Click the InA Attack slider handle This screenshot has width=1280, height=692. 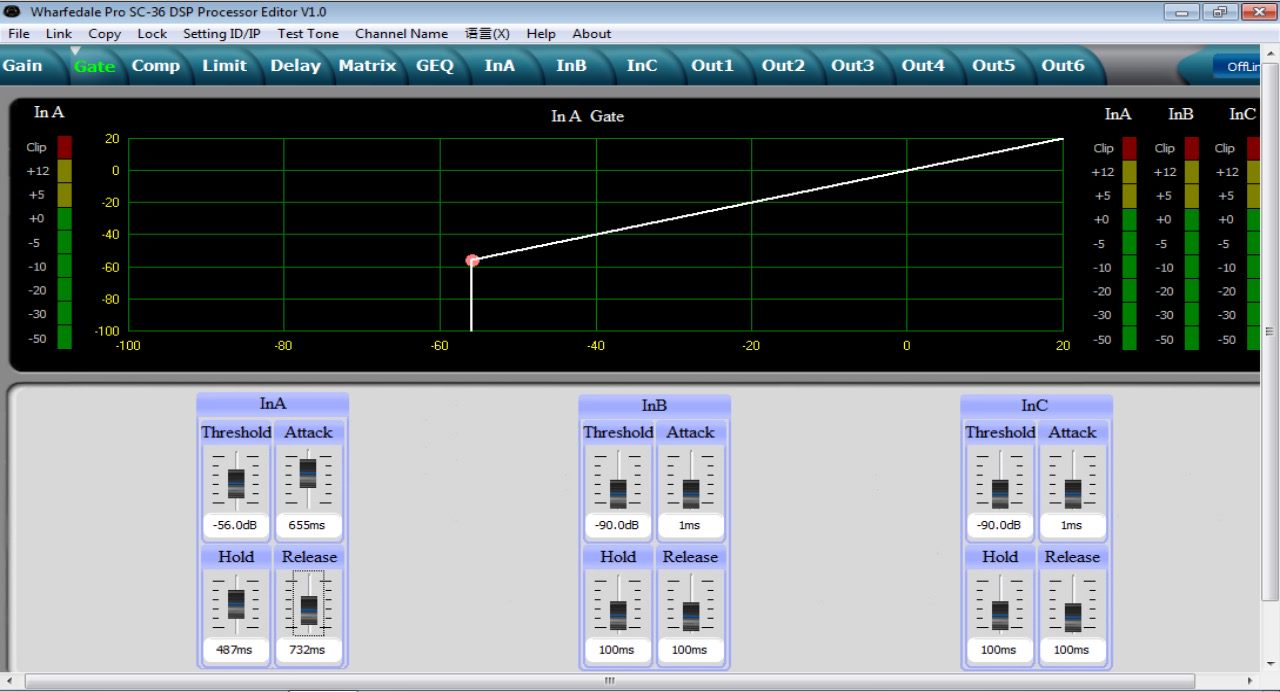pyautogui.click(x=308, y=473)
